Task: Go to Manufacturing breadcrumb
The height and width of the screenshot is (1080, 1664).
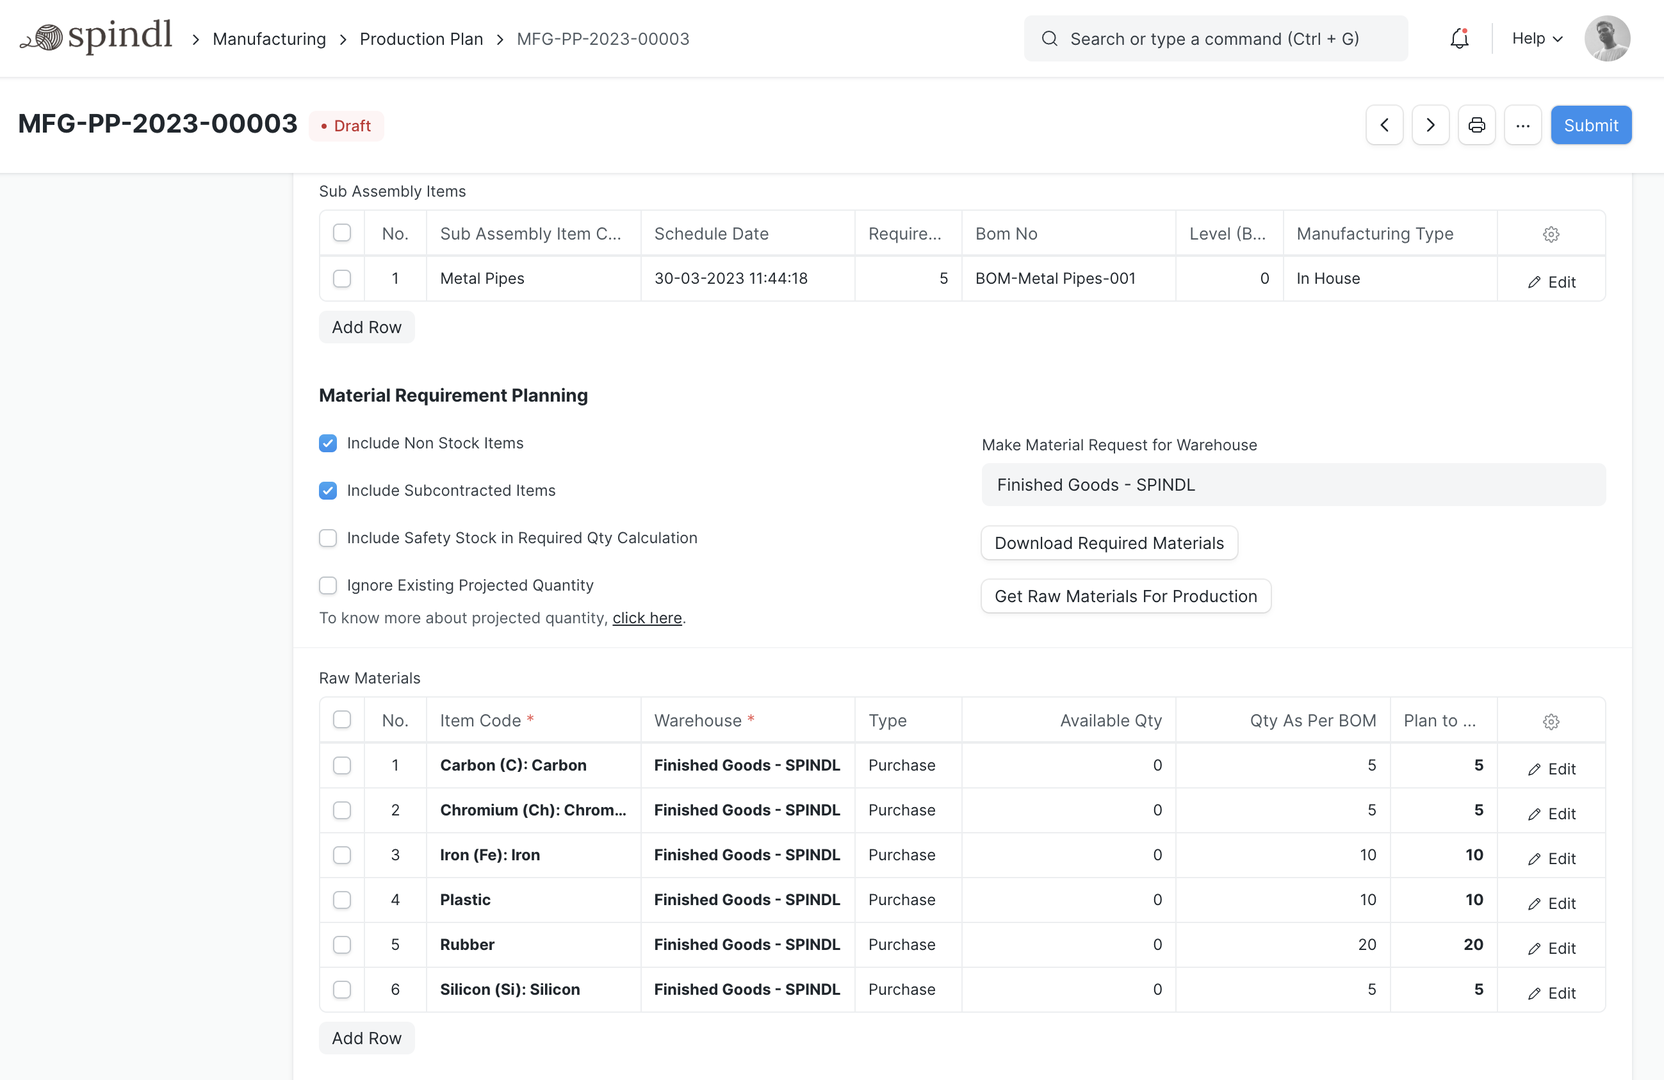Action: point(269,39)
